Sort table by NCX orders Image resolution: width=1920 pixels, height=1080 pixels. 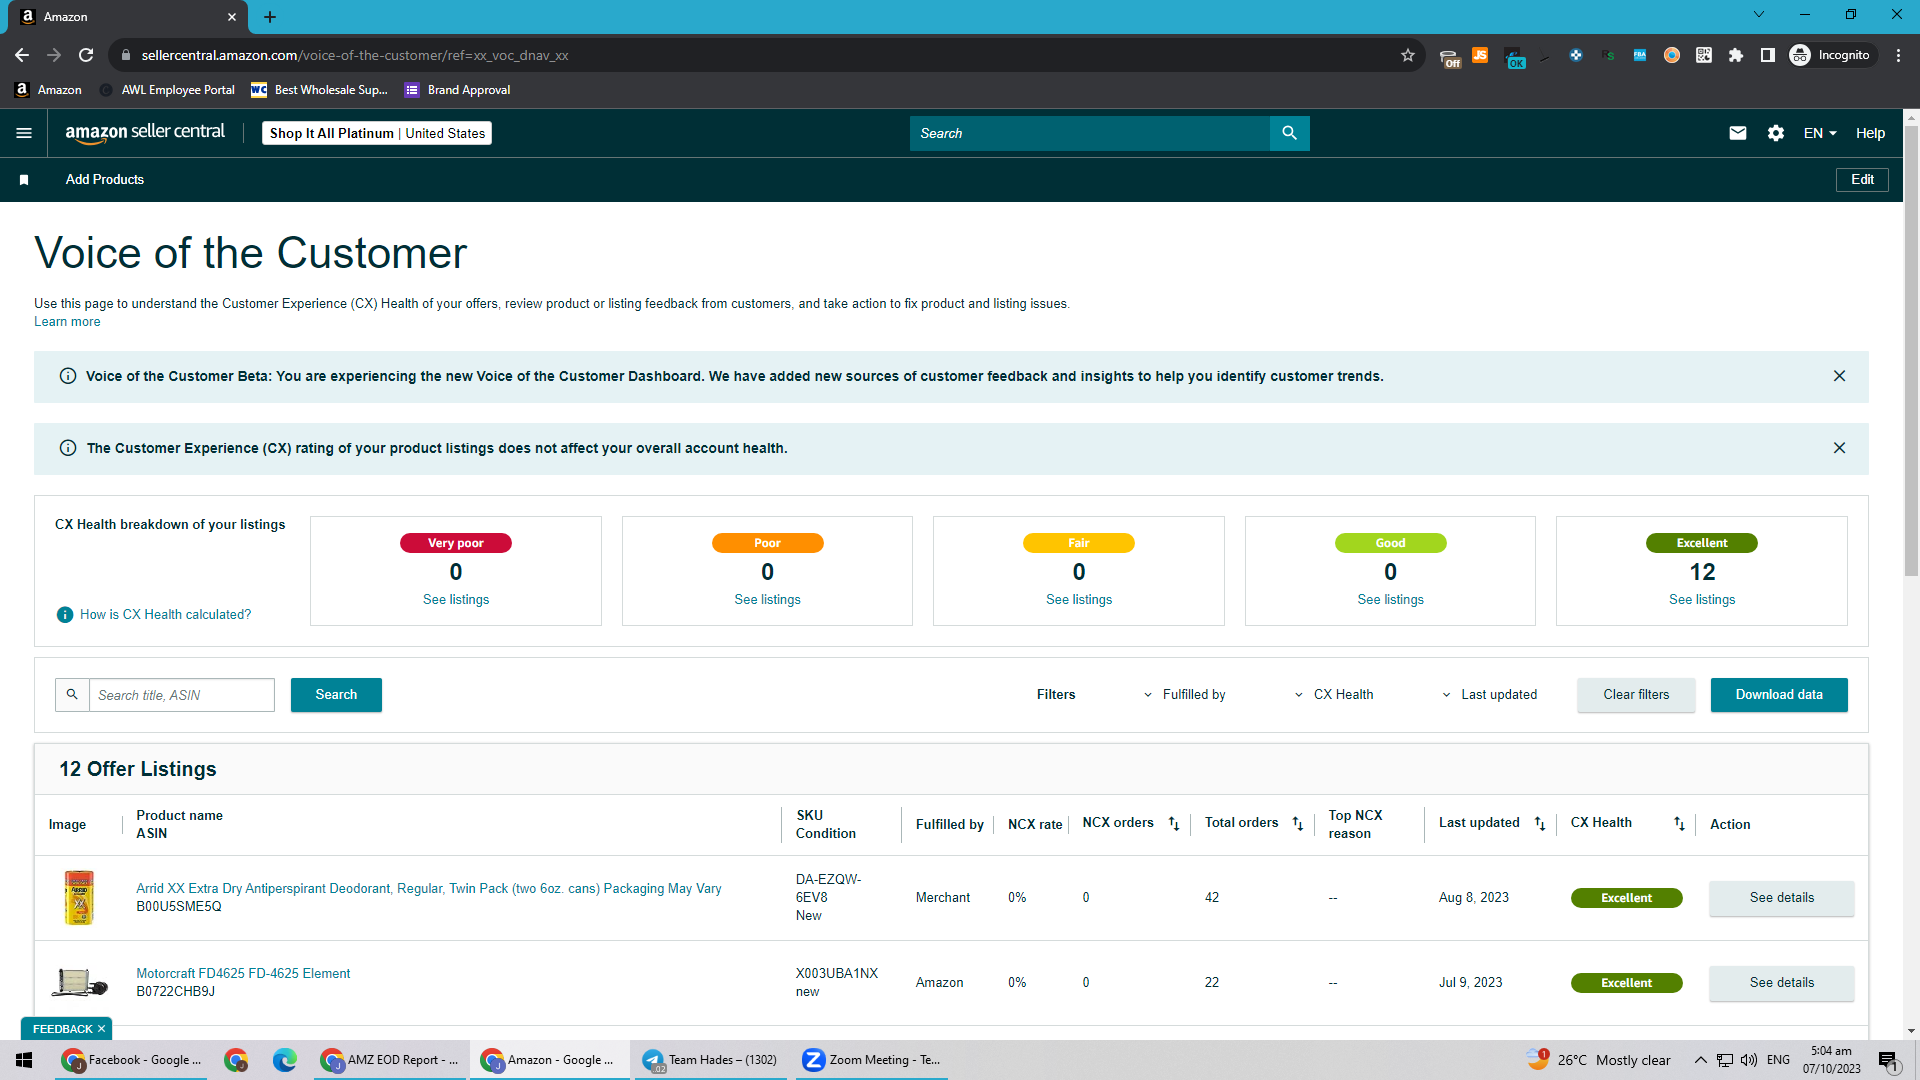(1174, 824)
